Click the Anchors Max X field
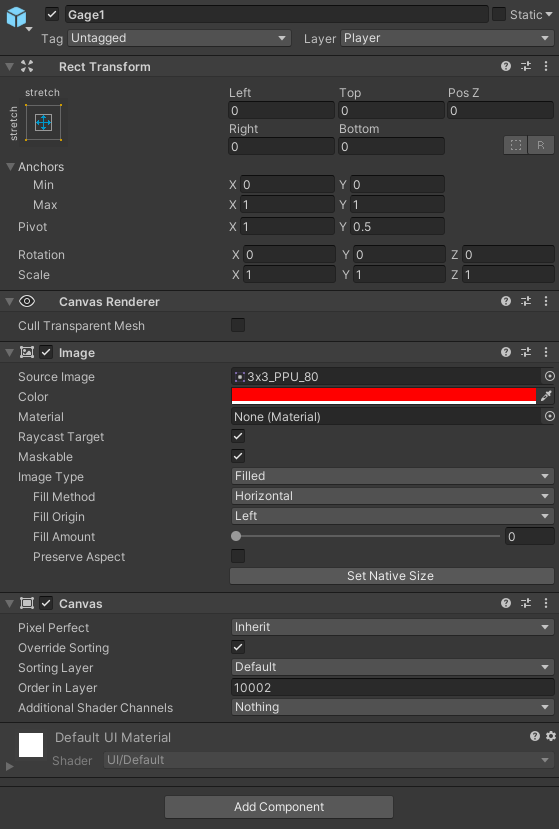Image resolution: width=559 pixels, height=829 pixels. pyautogui.click(x=287, y=204)
